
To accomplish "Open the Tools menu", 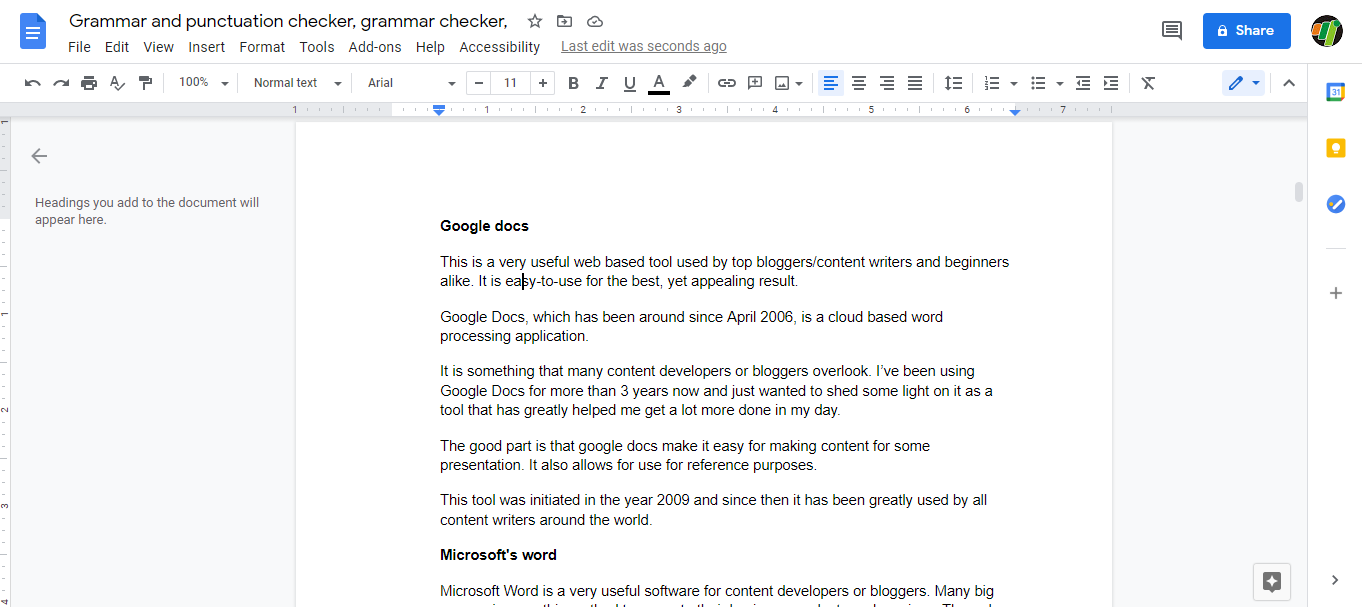I will coord(317,47).
